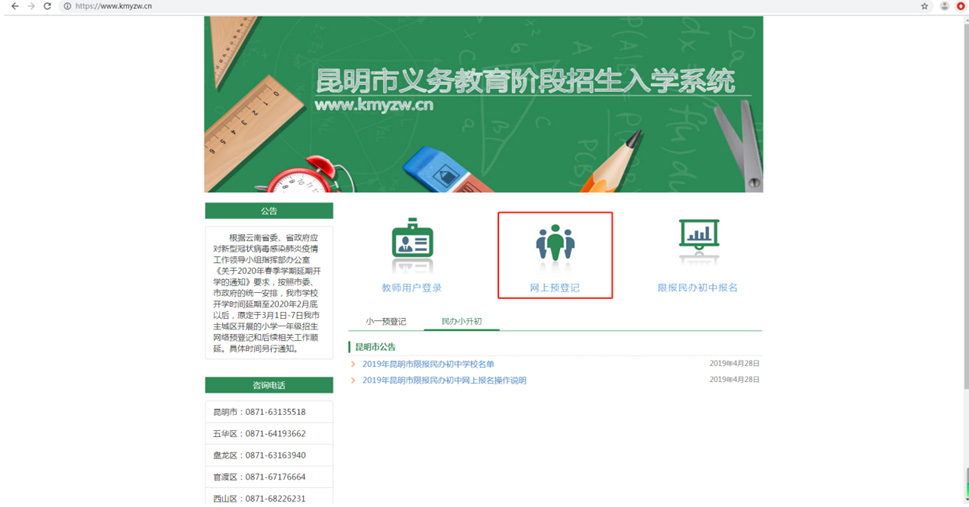
Task: Click the address bar URL field
Action: [400, 7]
